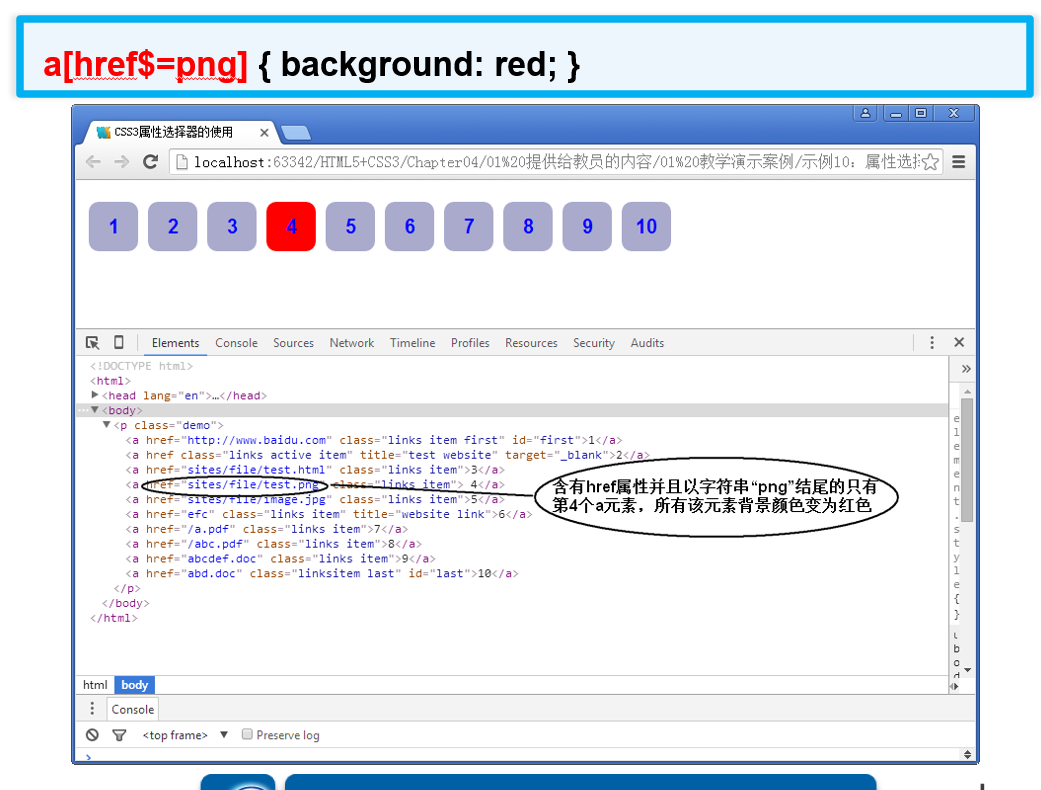Switch to the Elements tab
This screenshot has width=1041, height=790.
coord(175,343)
